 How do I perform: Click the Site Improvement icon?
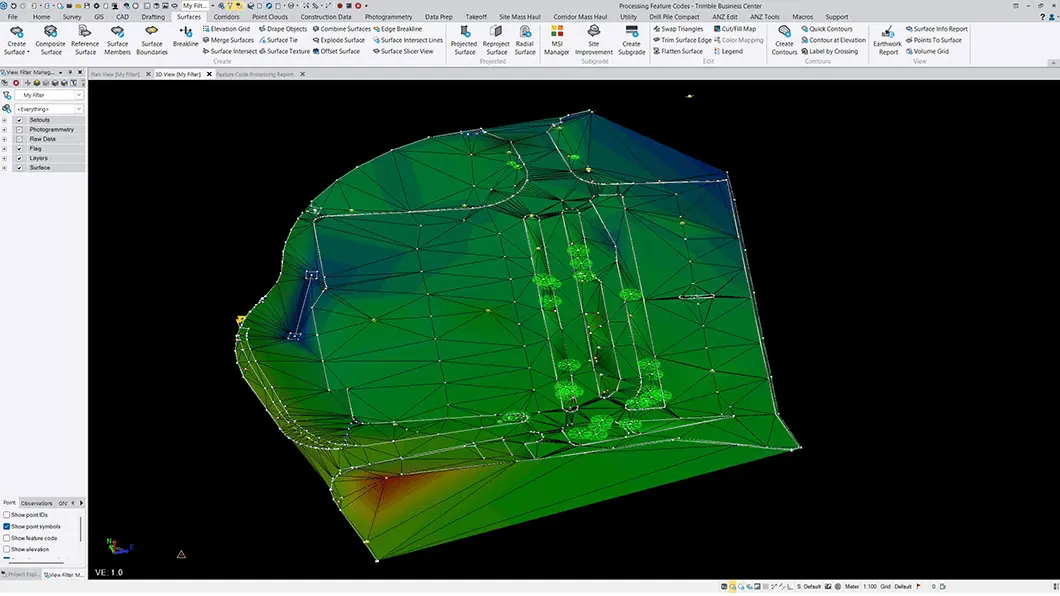click(593, 33)
